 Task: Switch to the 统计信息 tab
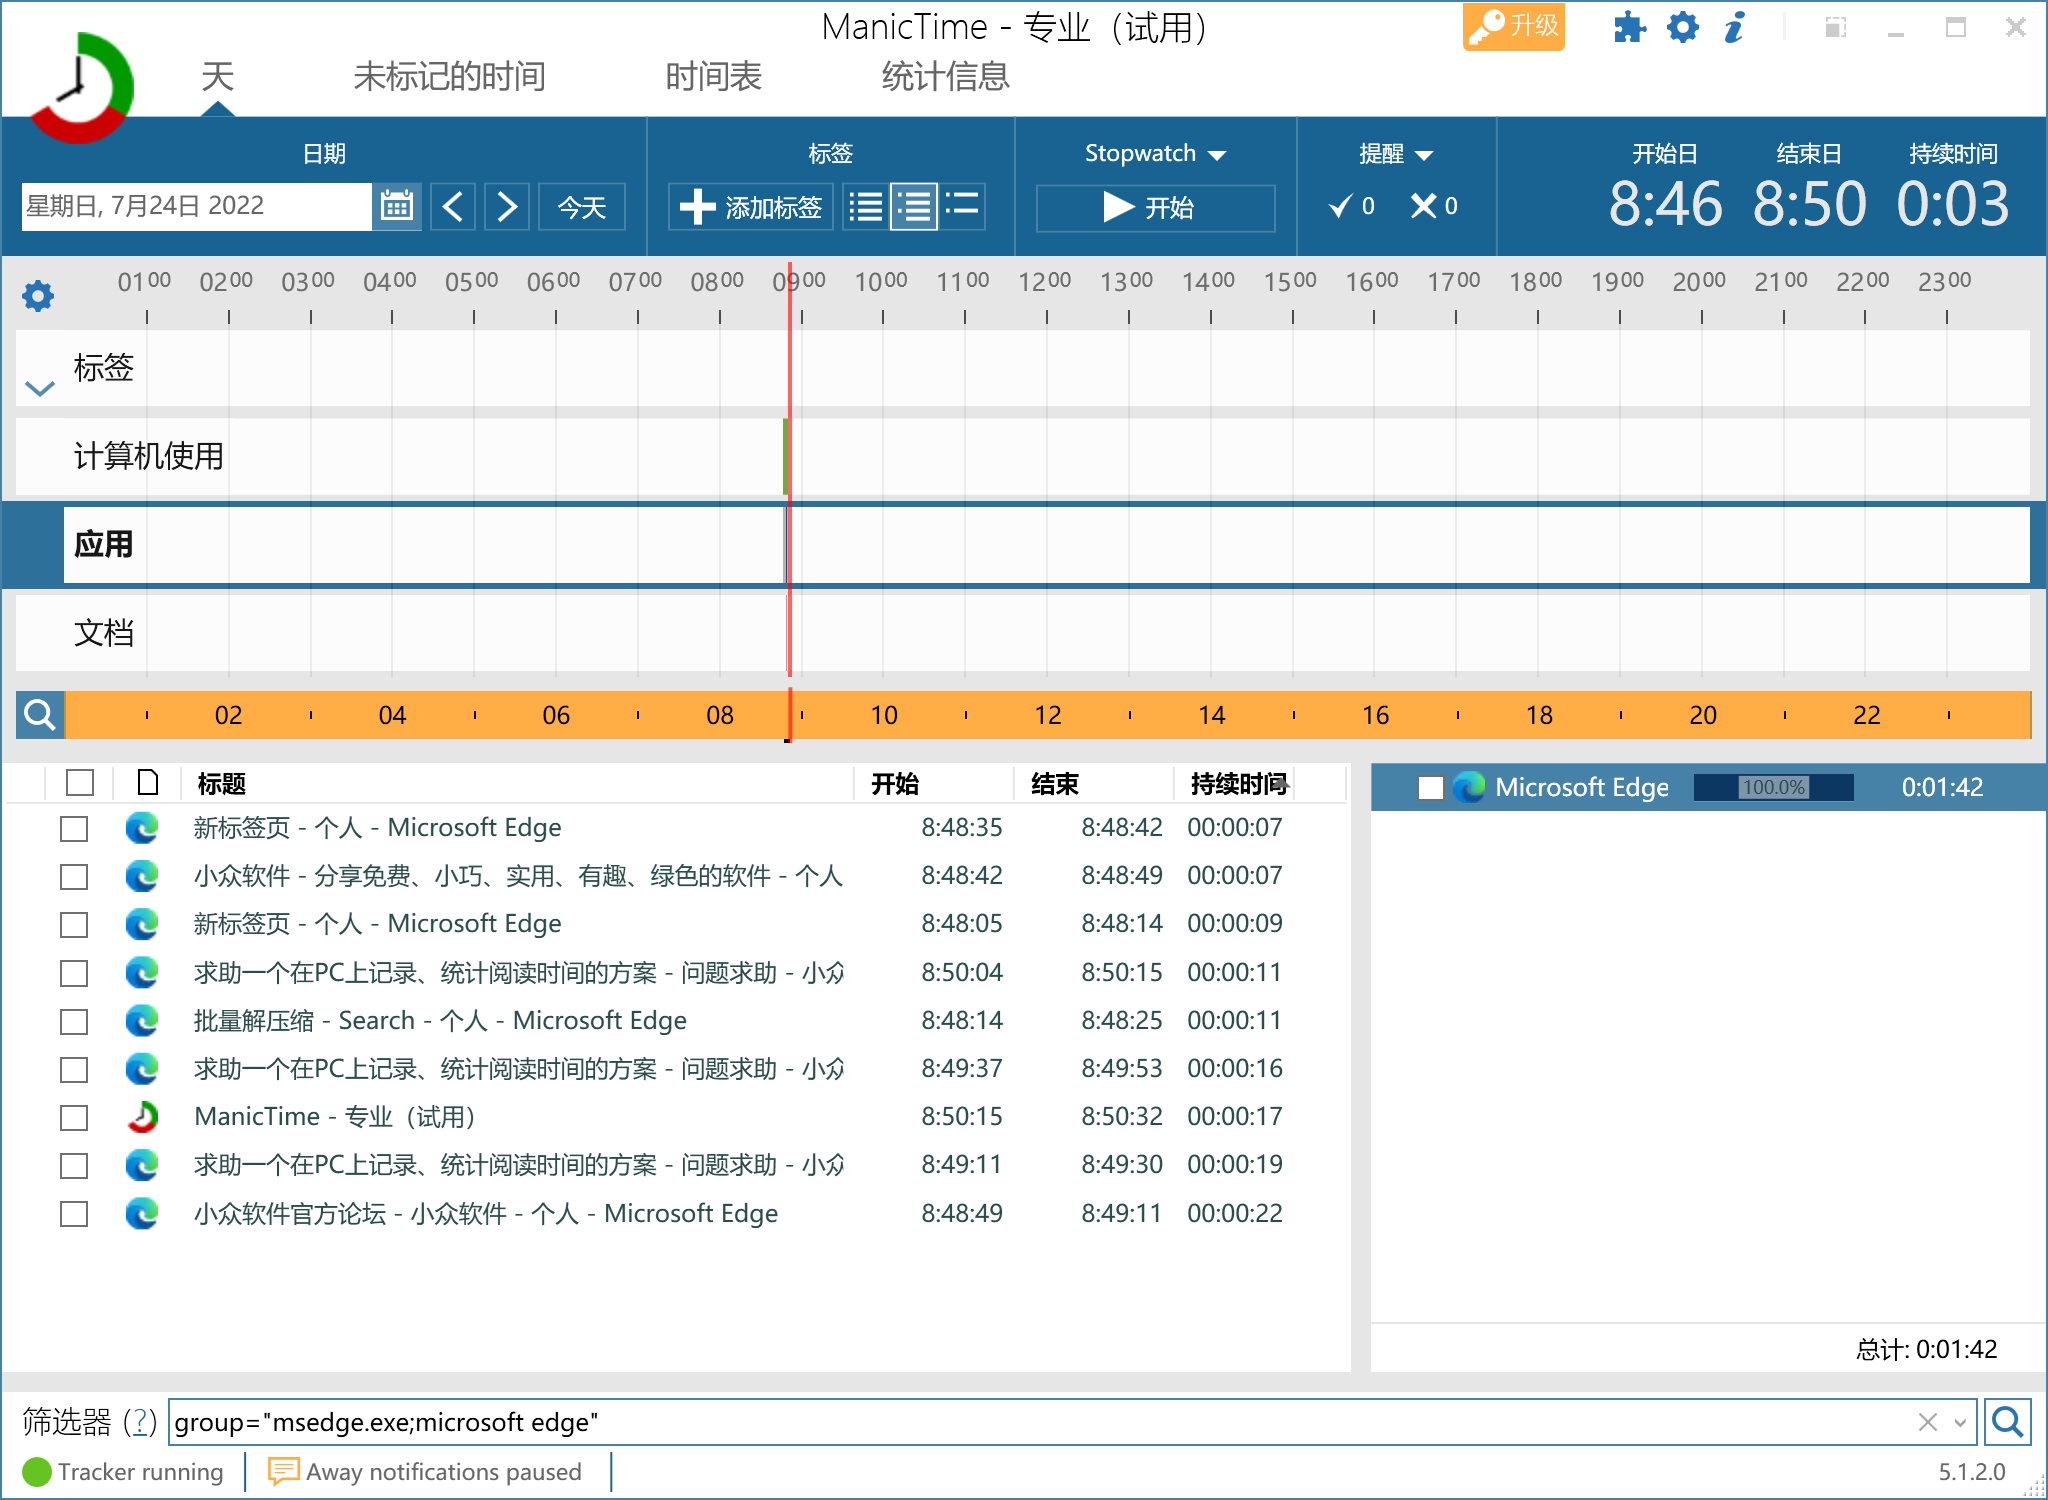[x=945, y=77]
